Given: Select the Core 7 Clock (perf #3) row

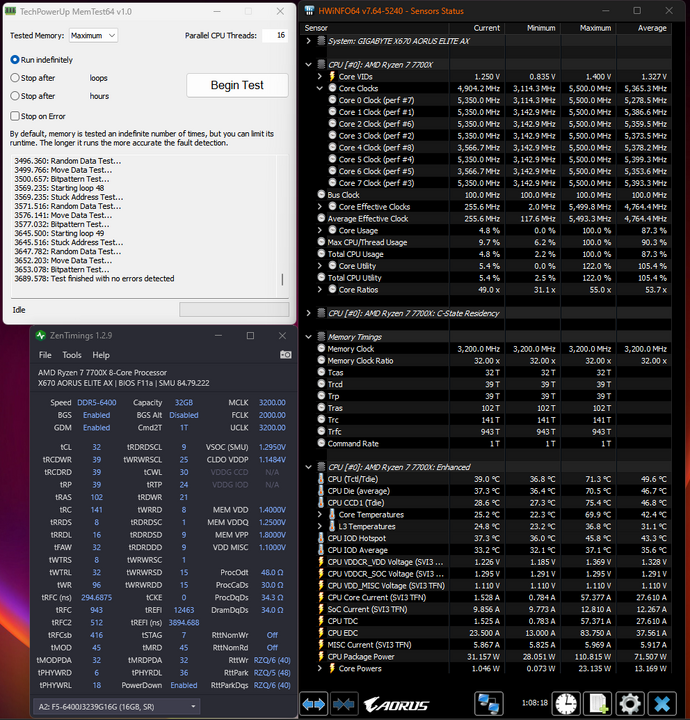Looking at the screenshot, I should click(x=486, y=183).
